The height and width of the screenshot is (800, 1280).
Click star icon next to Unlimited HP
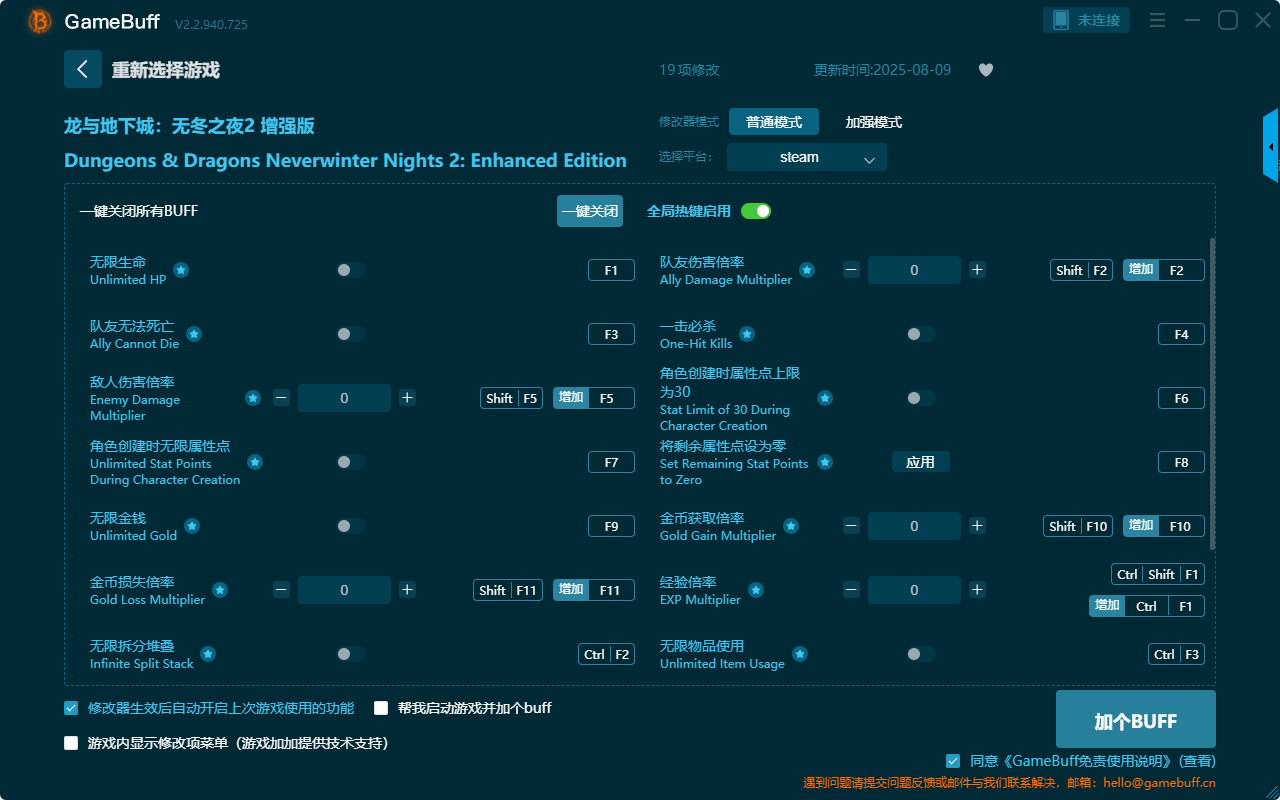[x=181, y=270]
